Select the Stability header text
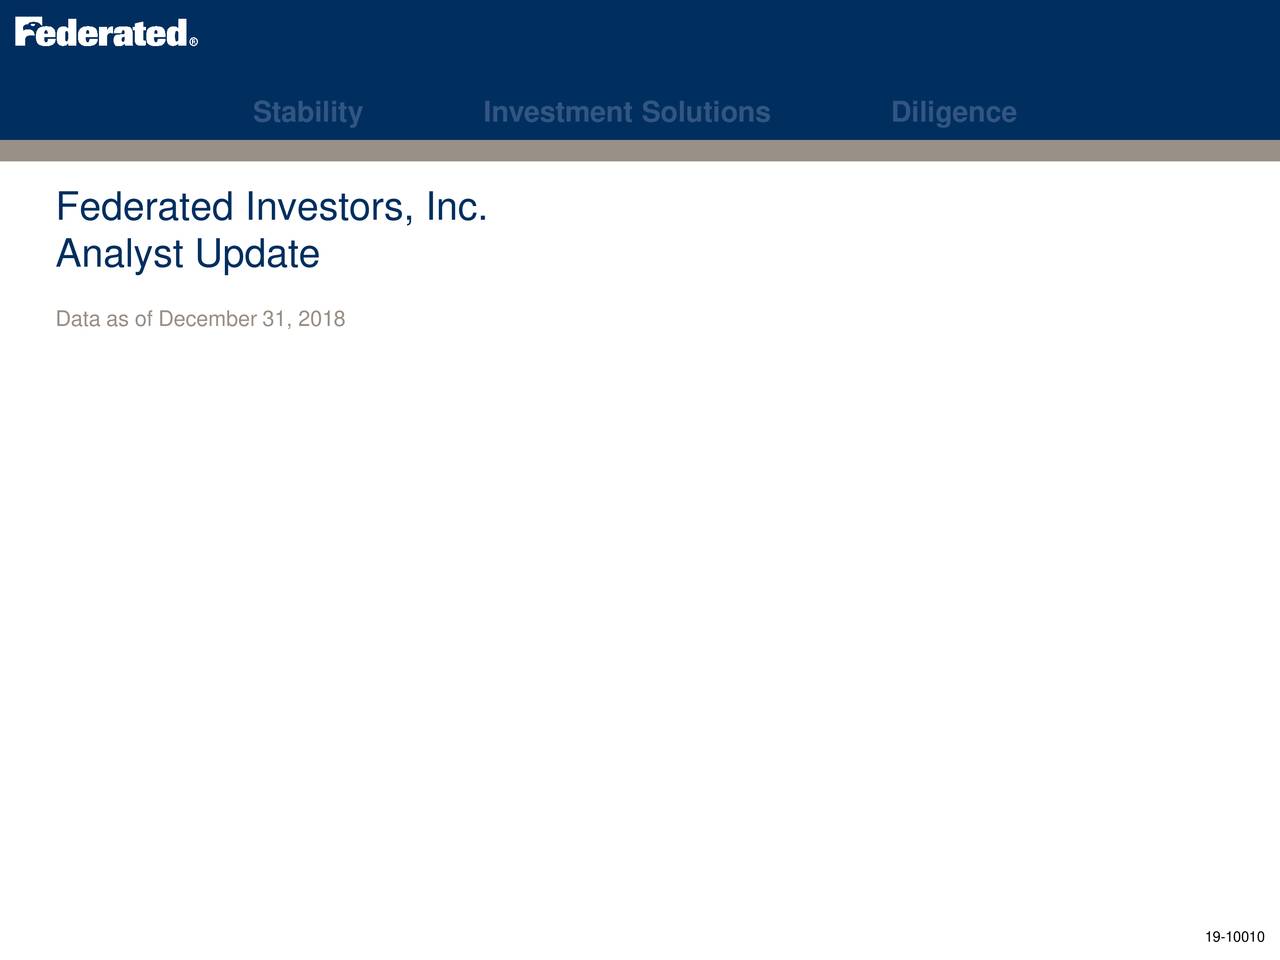The height and width of the screenshot is (960, 1280). tap(308, 112)
